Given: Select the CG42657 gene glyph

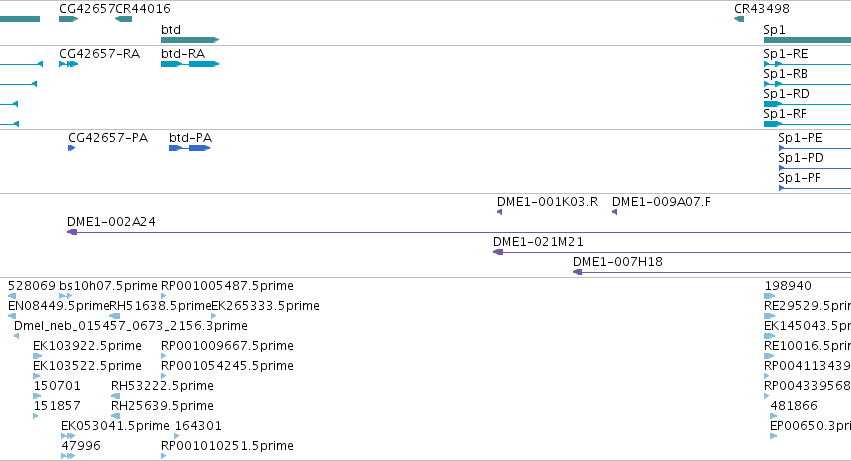Looking at the screenshot, I should [x=68, y=19].
